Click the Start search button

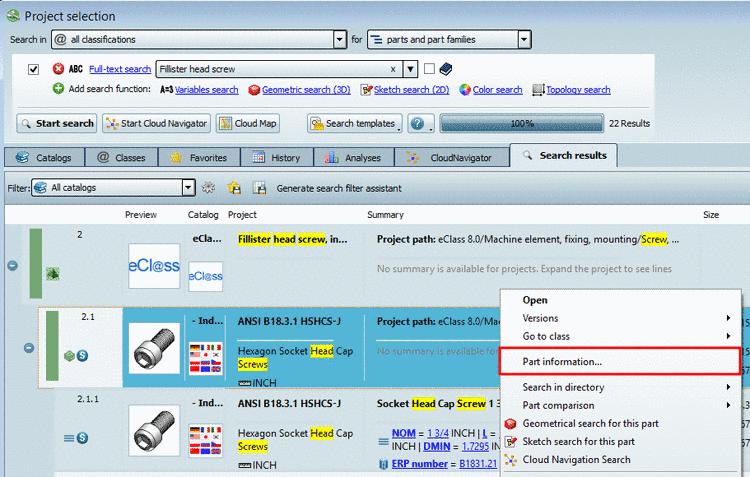56,123
